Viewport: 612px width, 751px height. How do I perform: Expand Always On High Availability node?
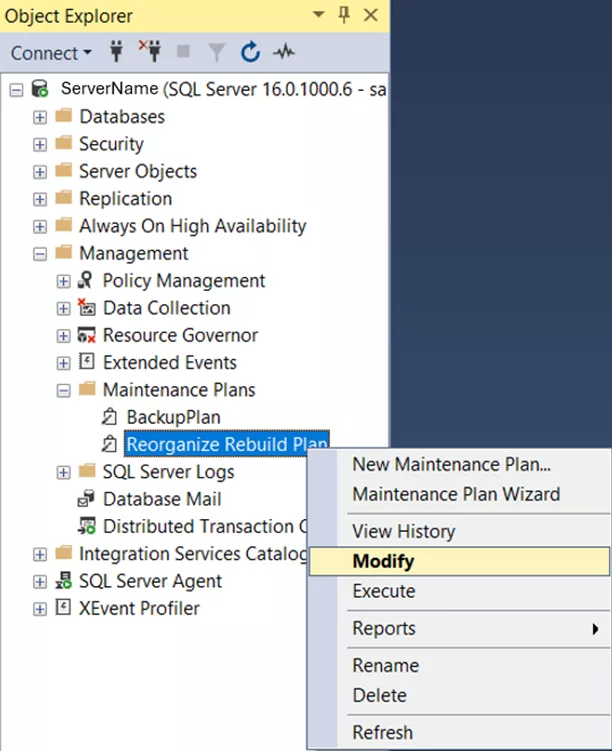click(x=40, y=226)
